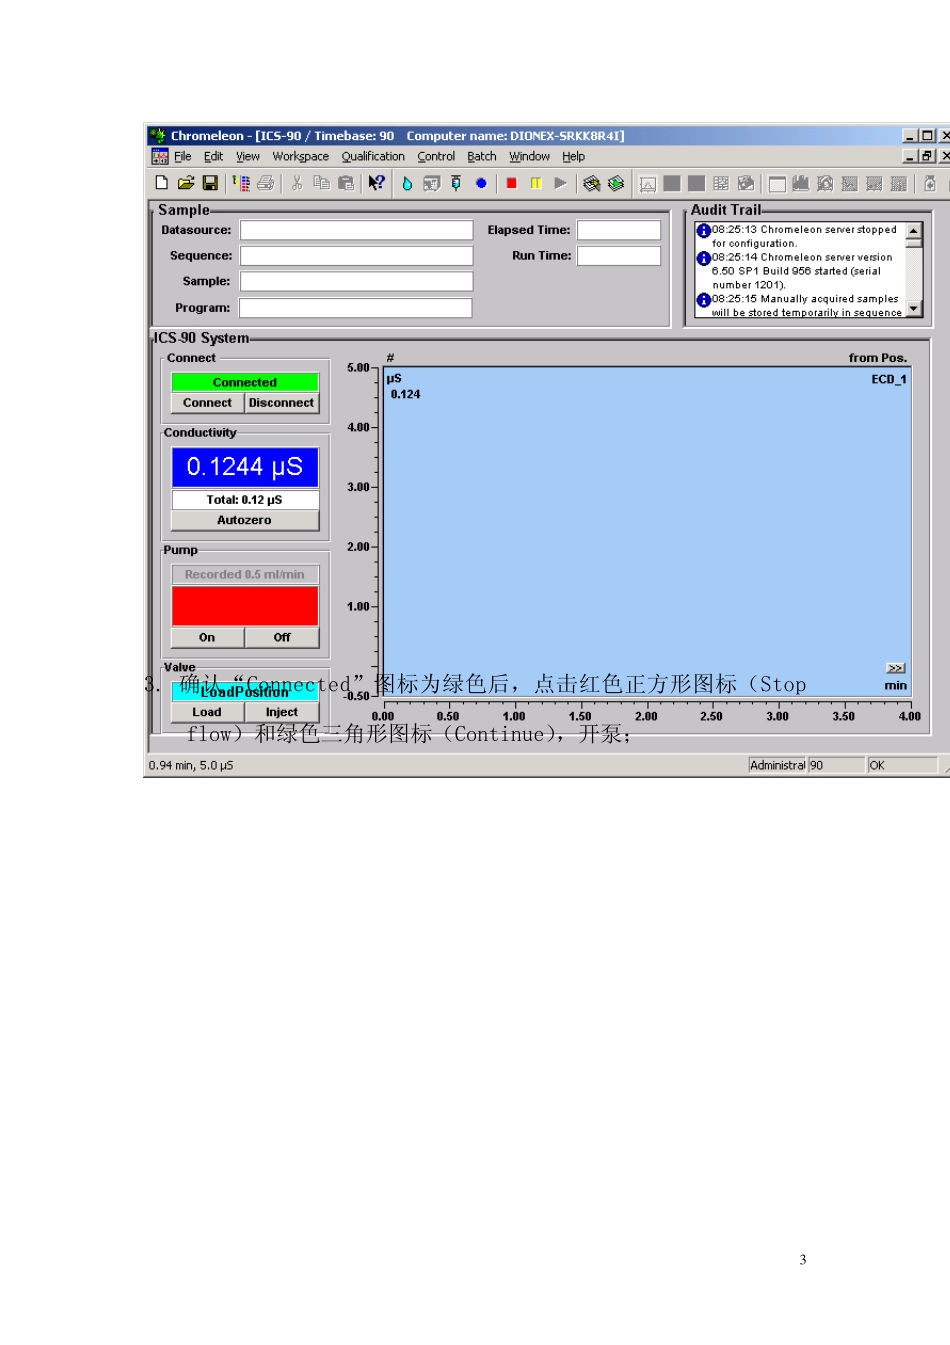
Task: Click the Cut scissors icon
Action: [x=297, y=183]
